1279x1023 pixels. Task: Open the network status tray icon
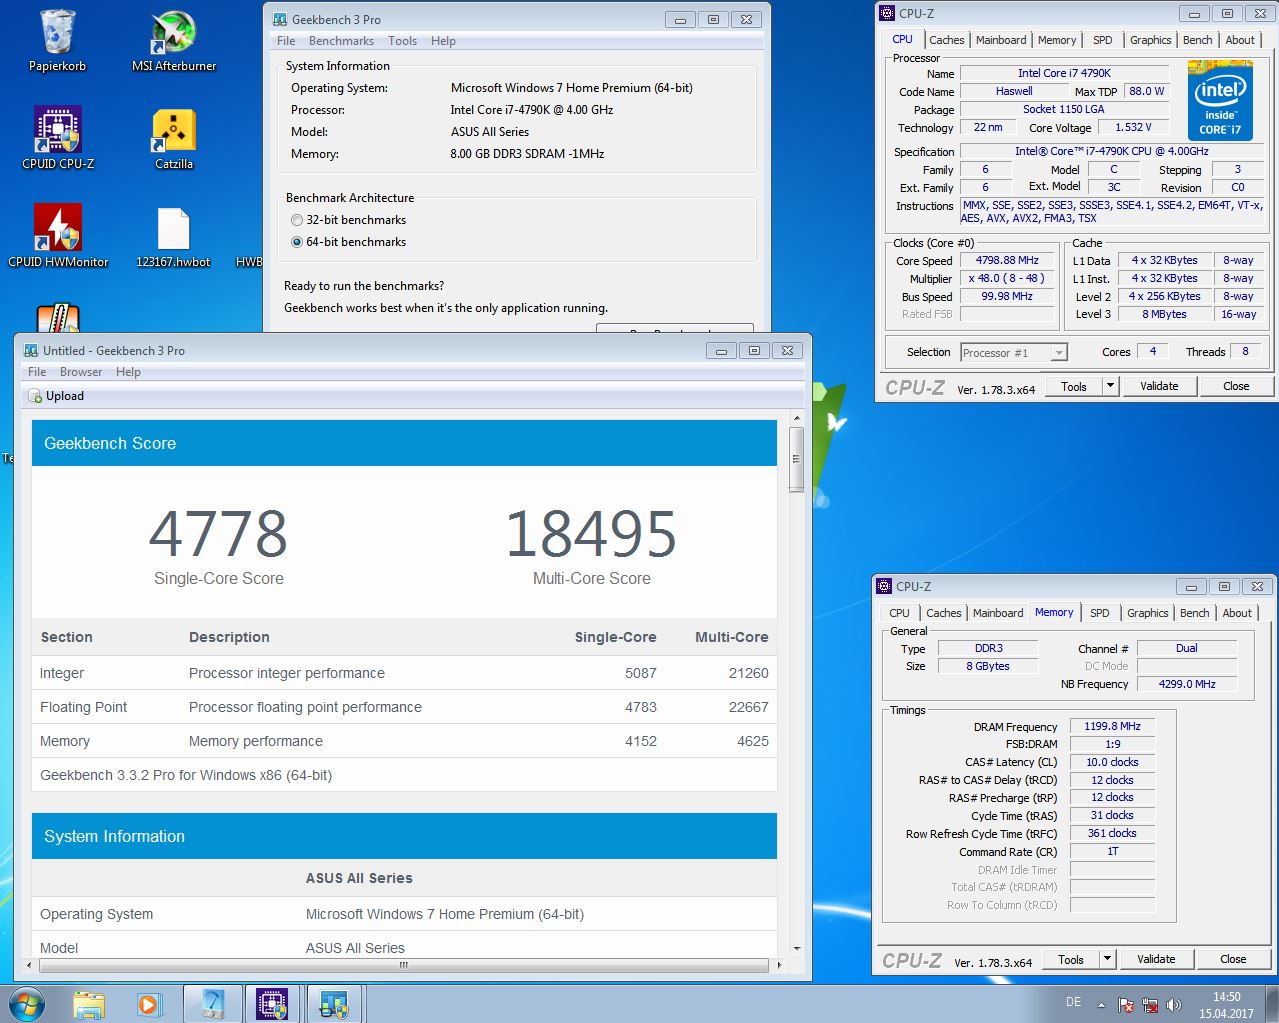[1150, 1005]
